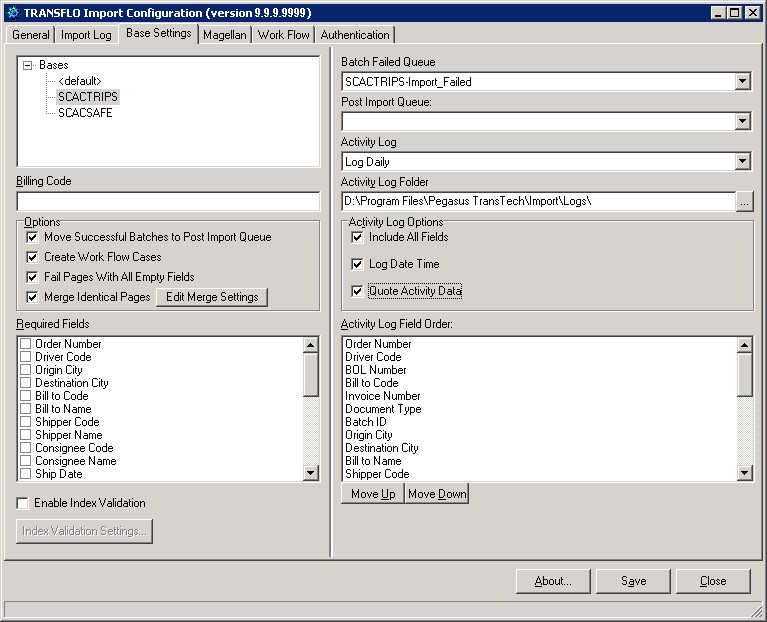Toggle Fail Pages With All Empty Fields
This screenshot has height=622, width=767.
point(32,277)
